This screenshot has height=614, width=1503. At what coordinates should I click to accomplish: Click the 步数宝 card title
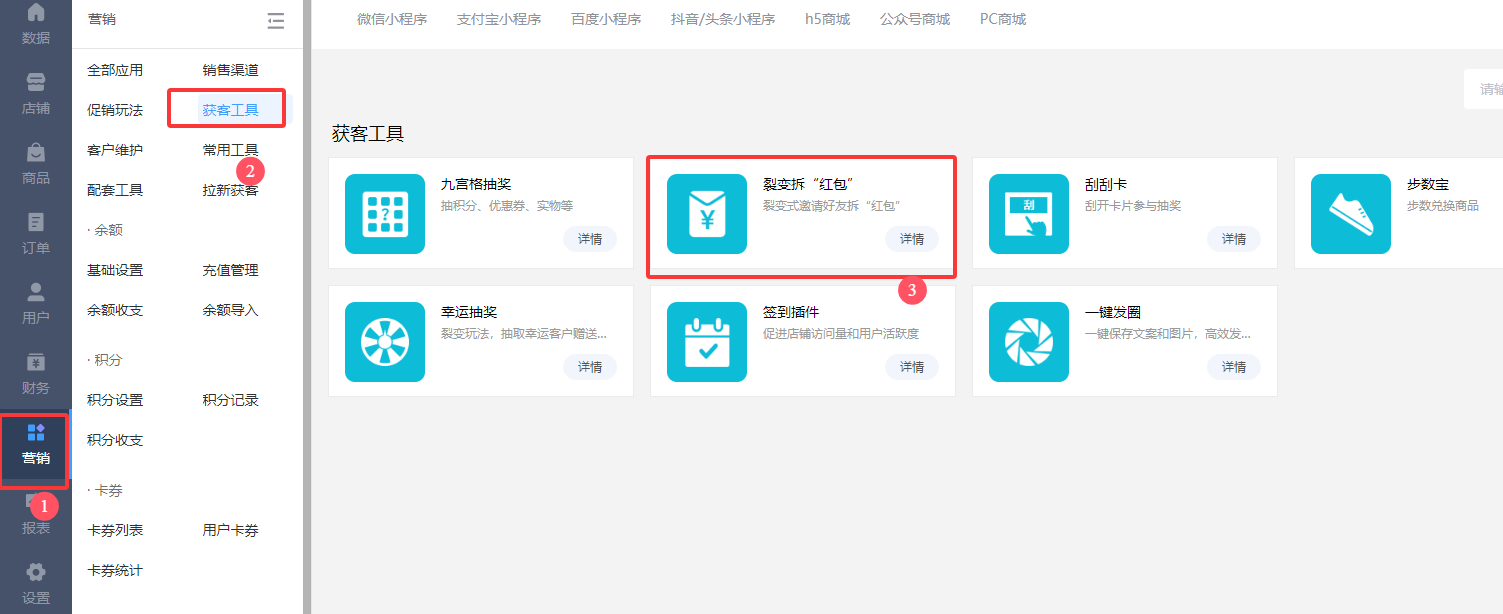click(x=1427, y=185)
